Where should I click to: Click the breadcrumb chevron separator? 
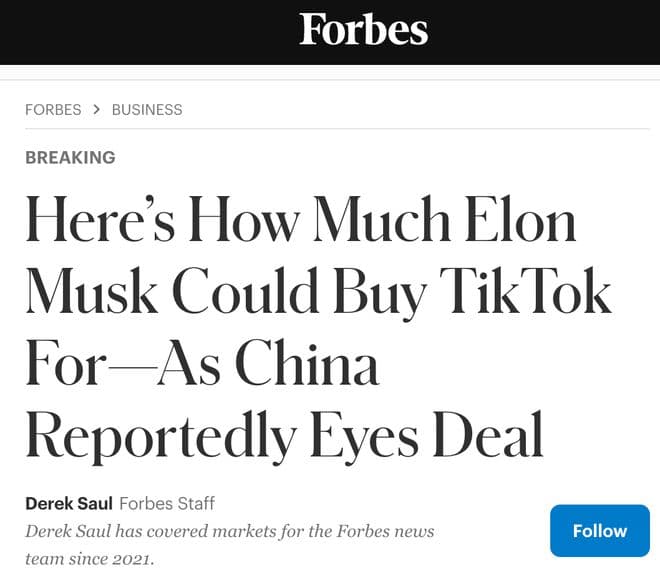pyautogui.click(x=97, y=109)
